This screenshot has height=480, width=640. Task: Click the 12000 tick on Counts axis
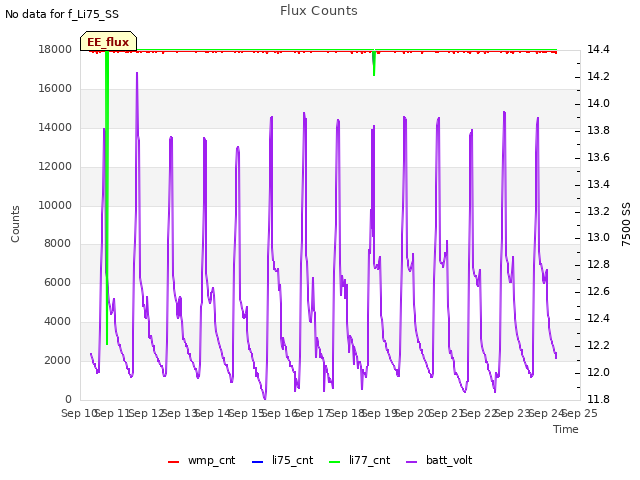(x=55, y=166)
